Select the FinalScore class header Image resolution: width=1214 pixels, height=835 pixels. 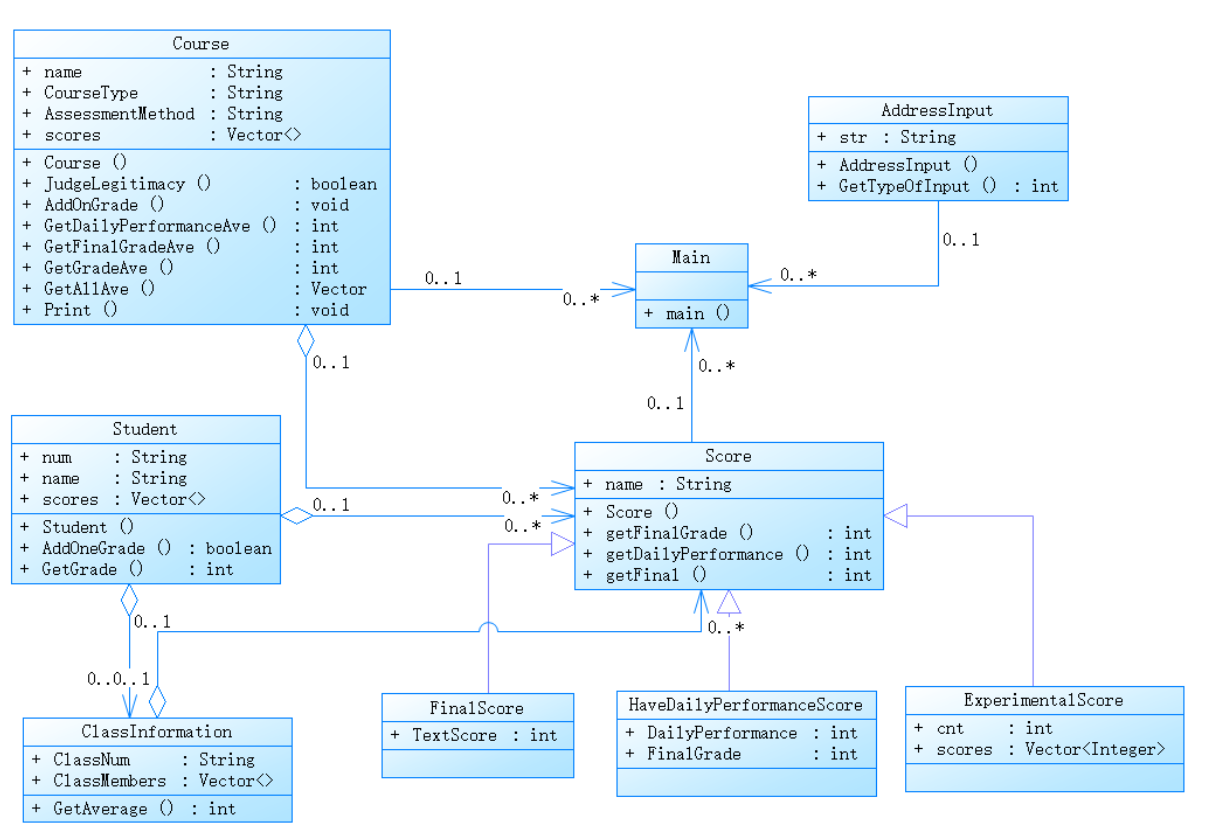pos(477,708)
